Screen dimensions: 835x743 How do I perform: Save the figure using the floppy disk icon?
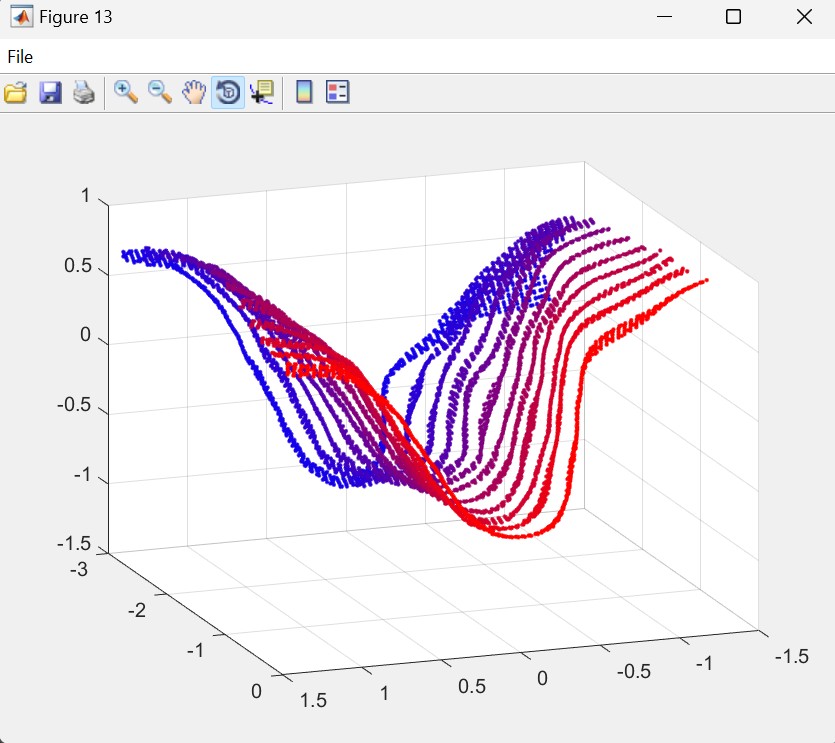coord(50,93)
